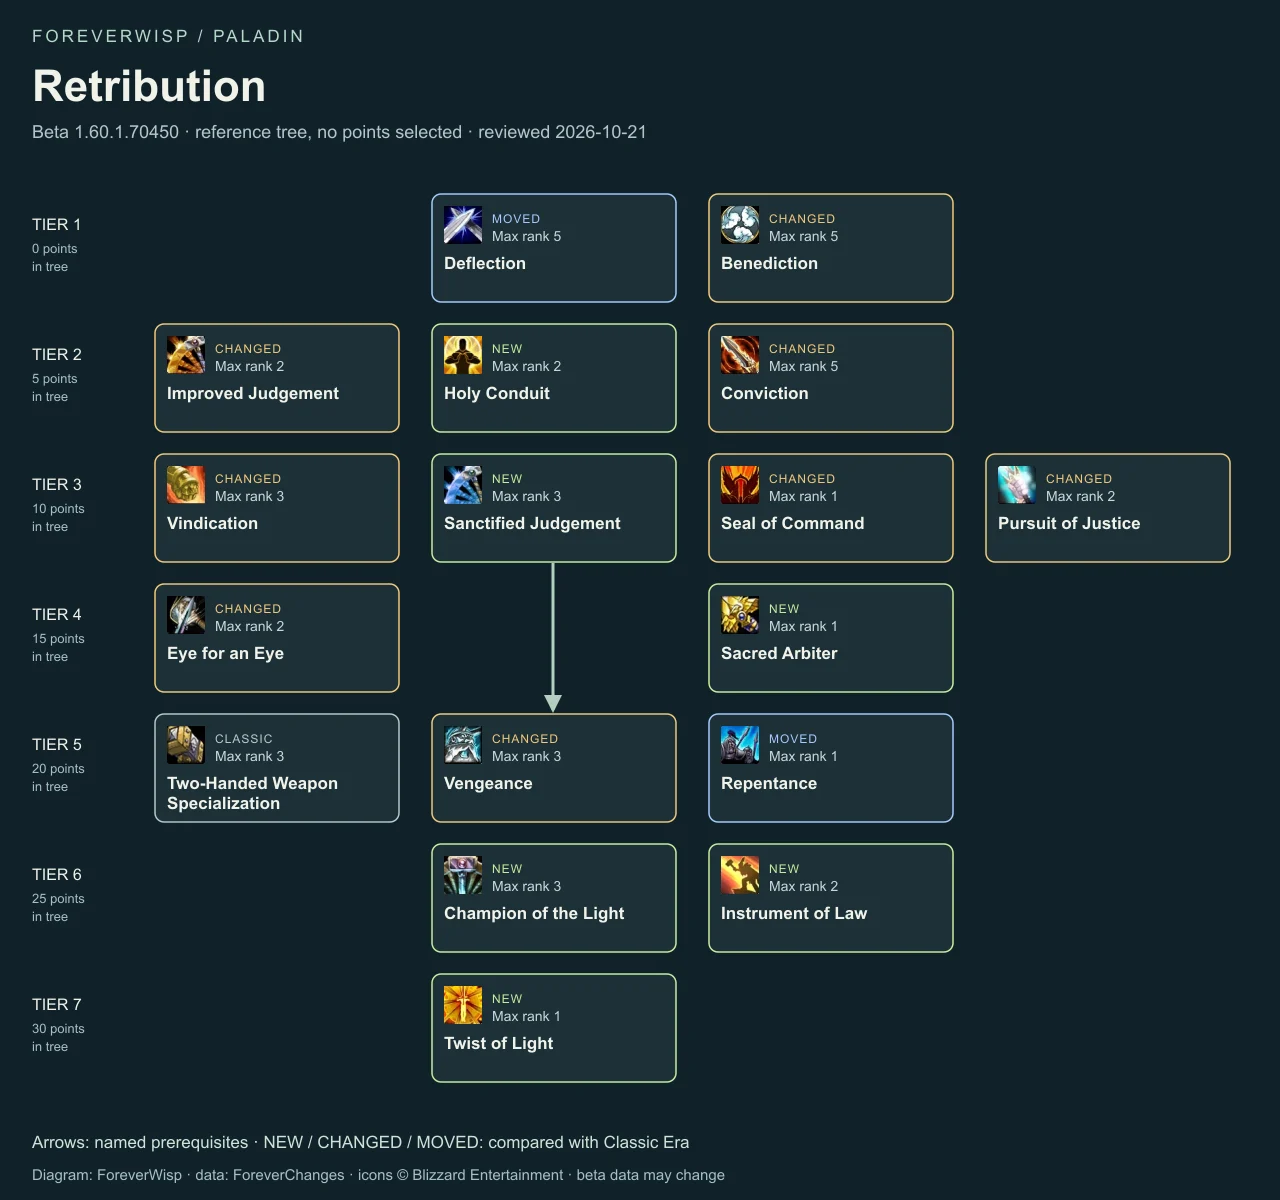The width and height of the screenshot is (1280, 1200).
Task: Select the Twist of Light name
Action: (x=498, y=1044)
